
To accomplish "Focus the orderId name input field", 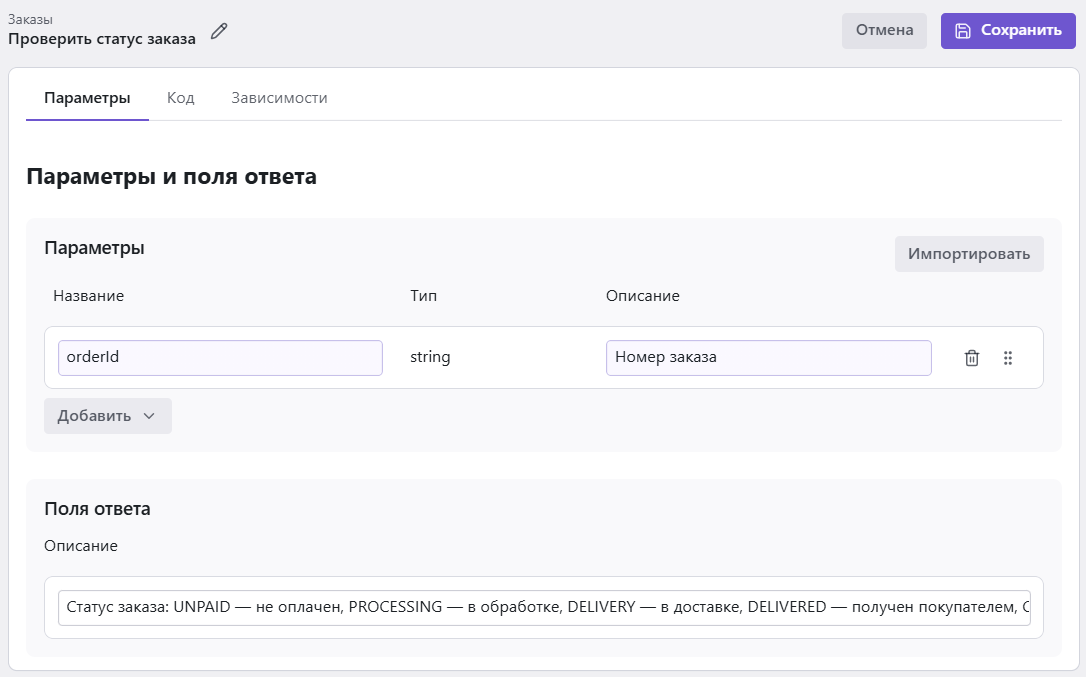I will tap(220, 358).
